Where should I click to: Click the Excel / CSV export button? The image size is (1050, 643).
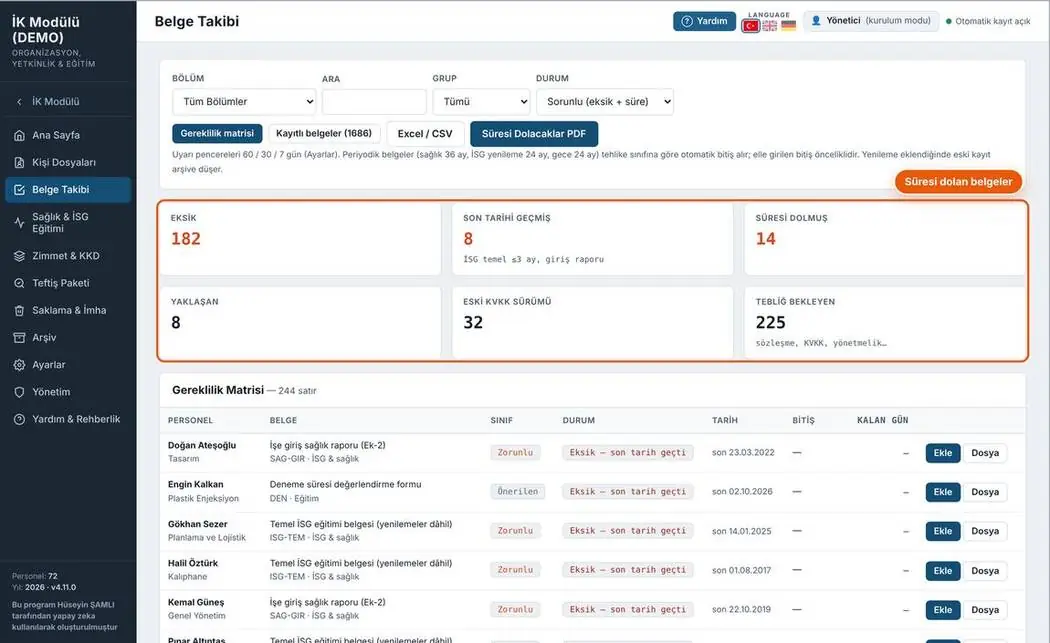(425, 134)
